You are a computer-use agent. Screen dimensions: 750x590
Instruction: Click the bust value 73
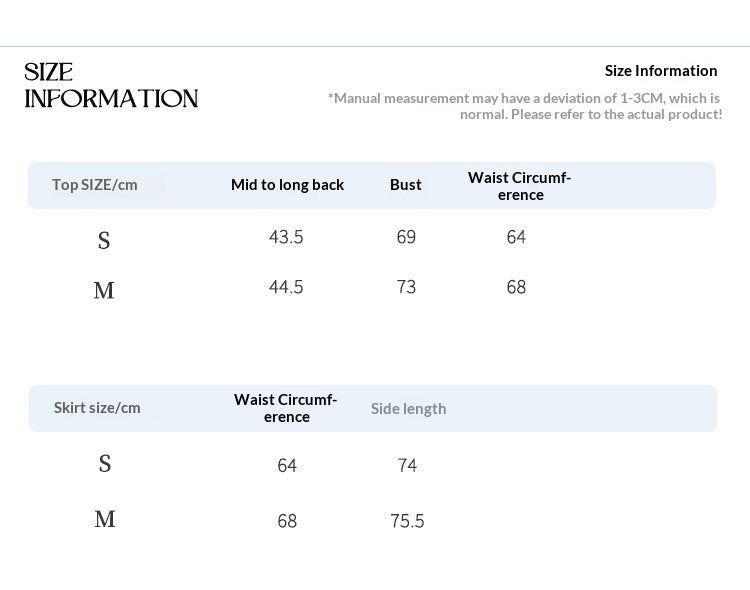(406, 287)
